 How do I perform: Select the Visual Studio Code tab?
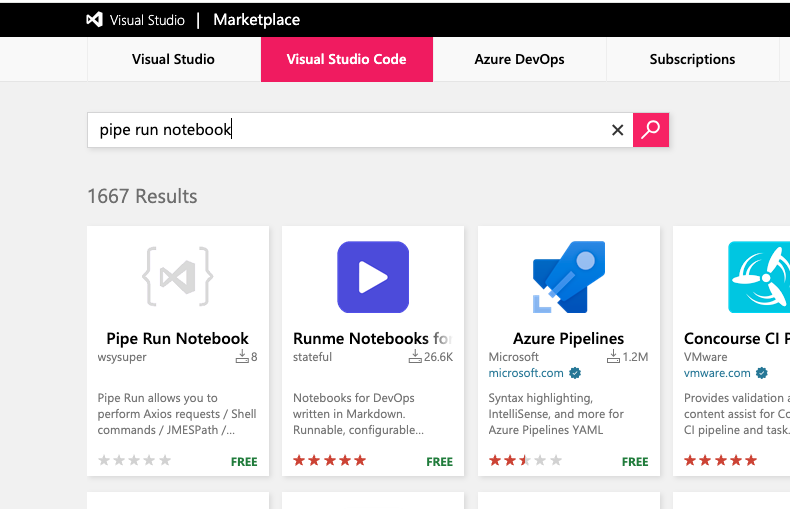(347, 59)
